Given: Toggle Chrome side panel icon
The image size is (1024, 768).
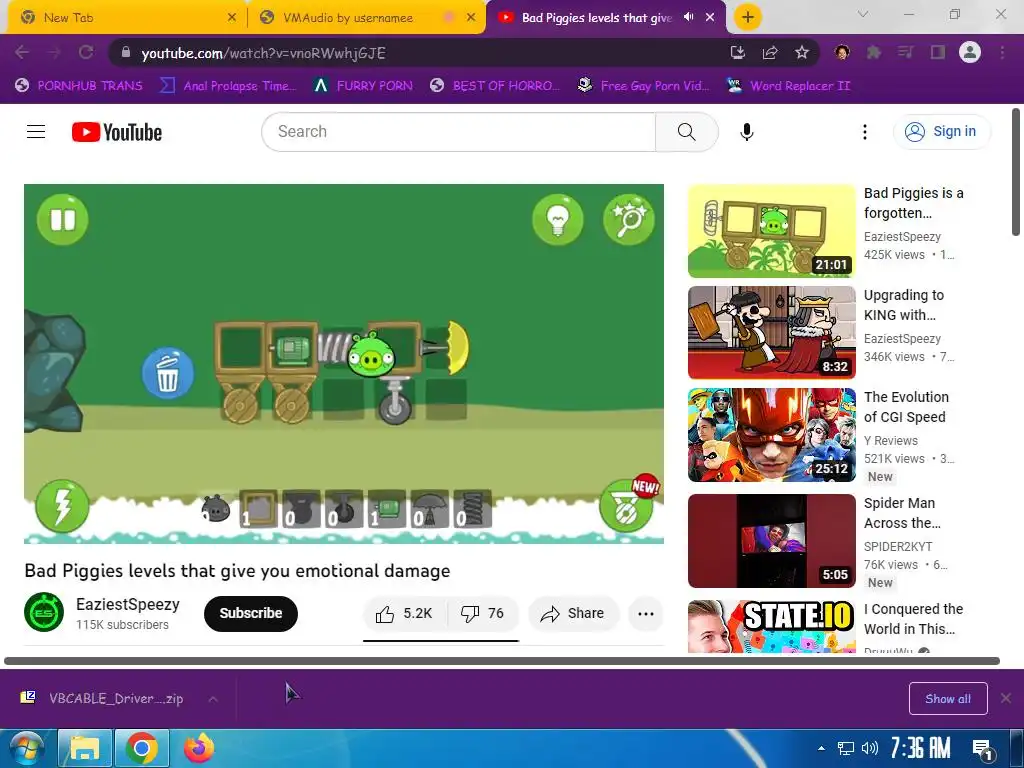Looking at the screenshot, I should click(x=938, y=52).
